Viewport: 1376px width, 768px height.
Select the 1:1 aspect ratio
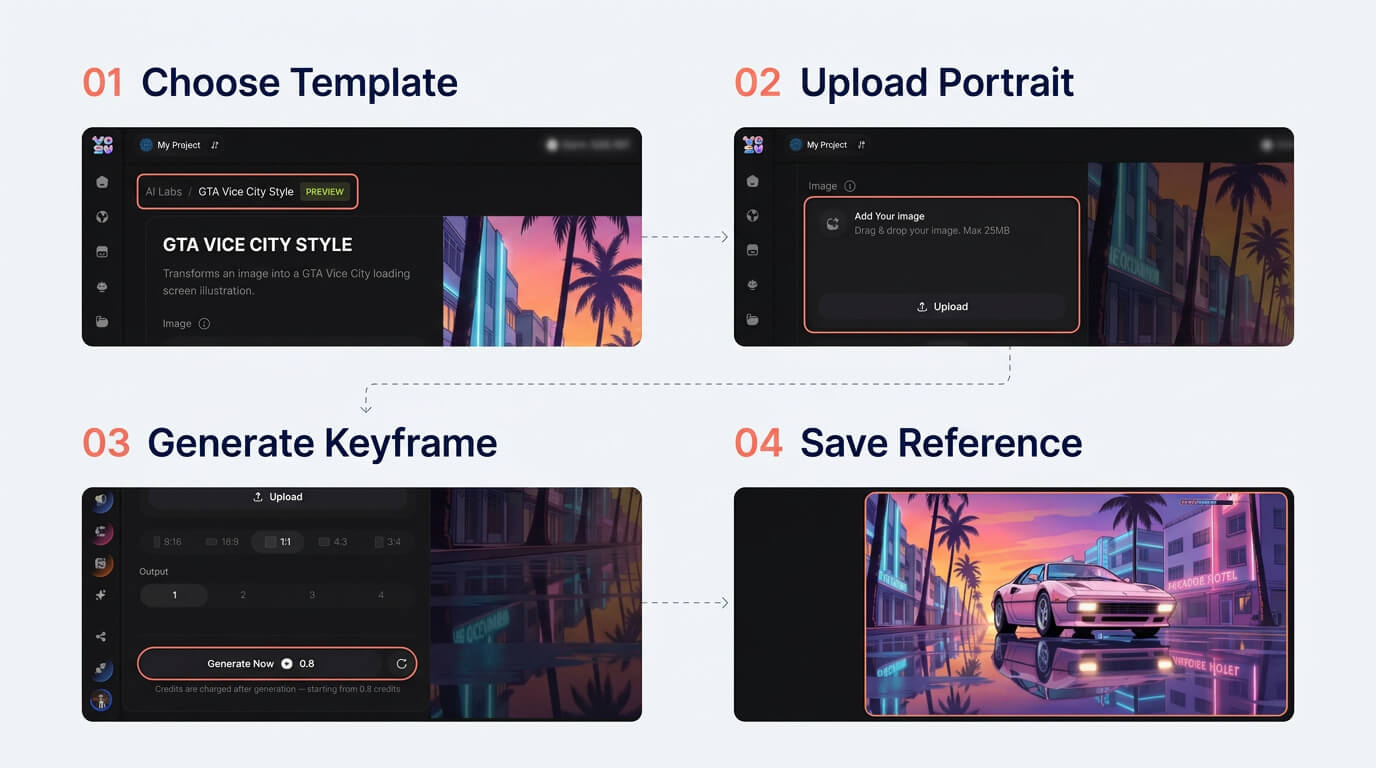coord(278,542)
